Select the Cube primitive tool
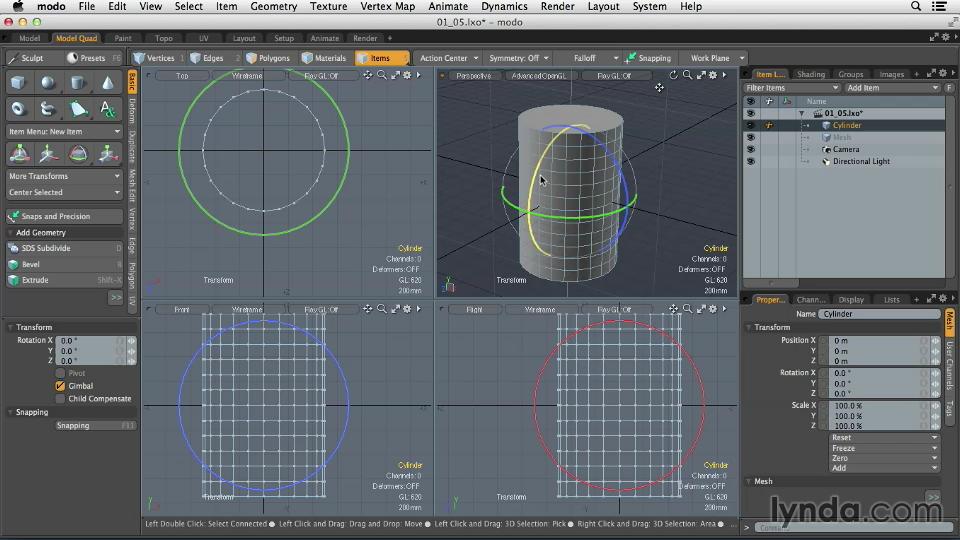The height and width of the screenshot is (540, 960). point(19,82)
